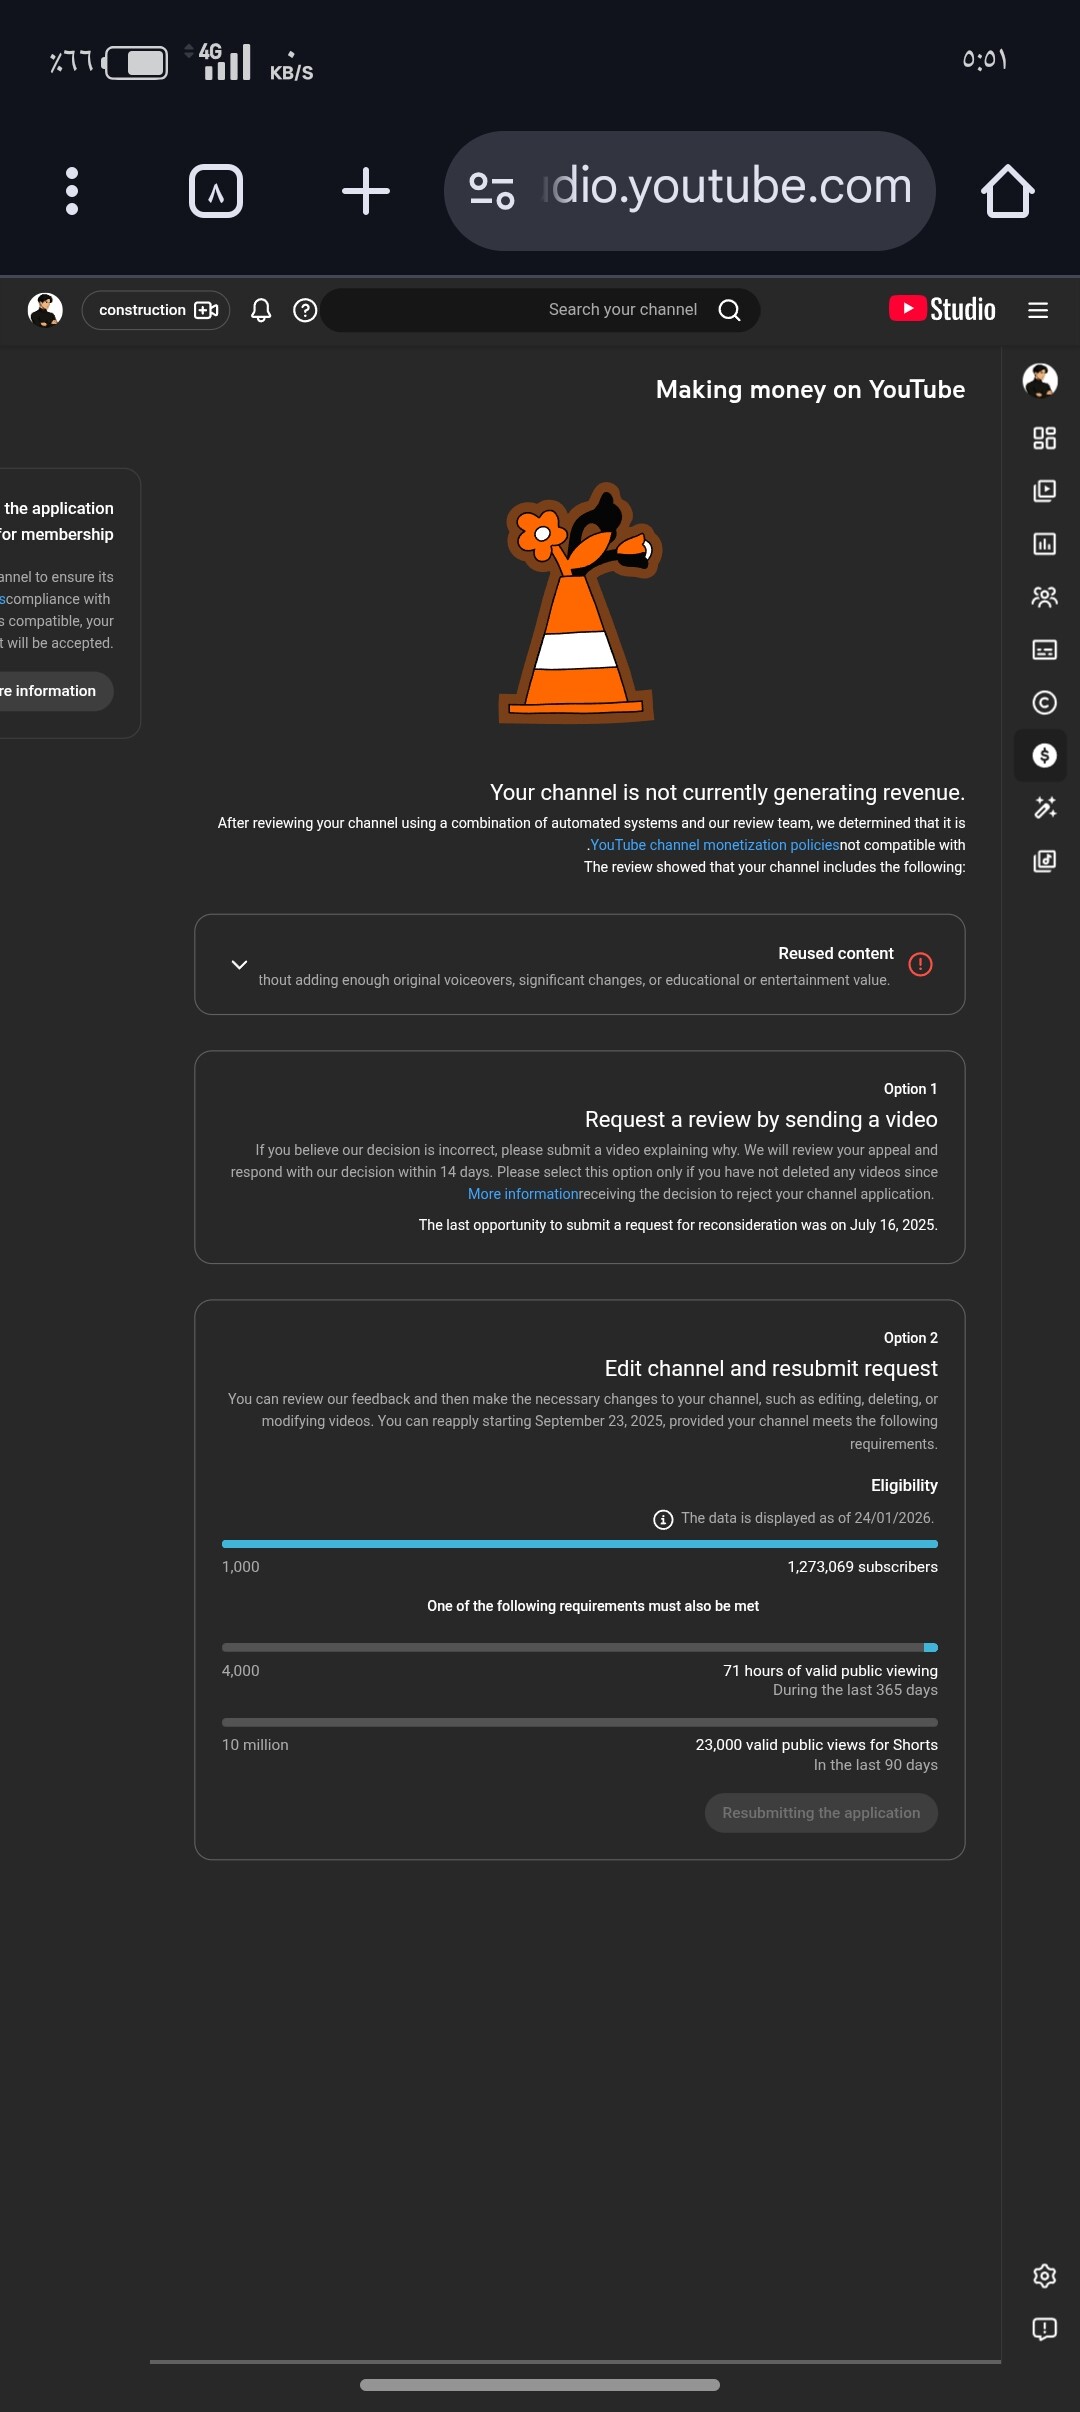This screenshot has width=1080, height=2412.
Task: Open the Audio library icon in sidebar
Action: click(x=1044, y=861)
